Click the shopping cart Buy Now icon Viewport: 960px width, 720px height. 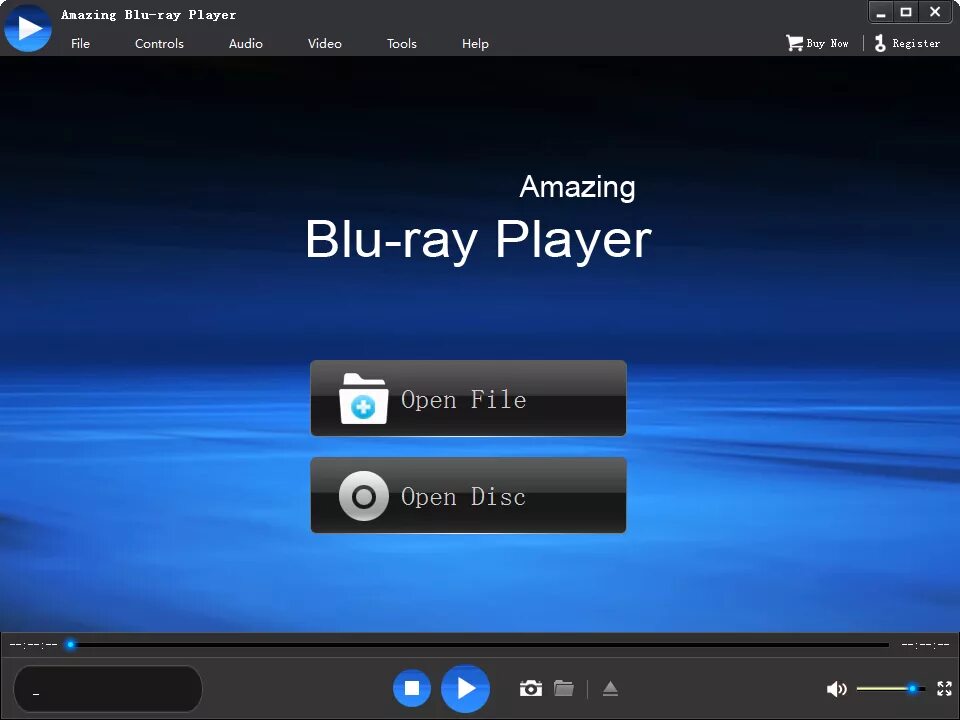pos(795,43)
